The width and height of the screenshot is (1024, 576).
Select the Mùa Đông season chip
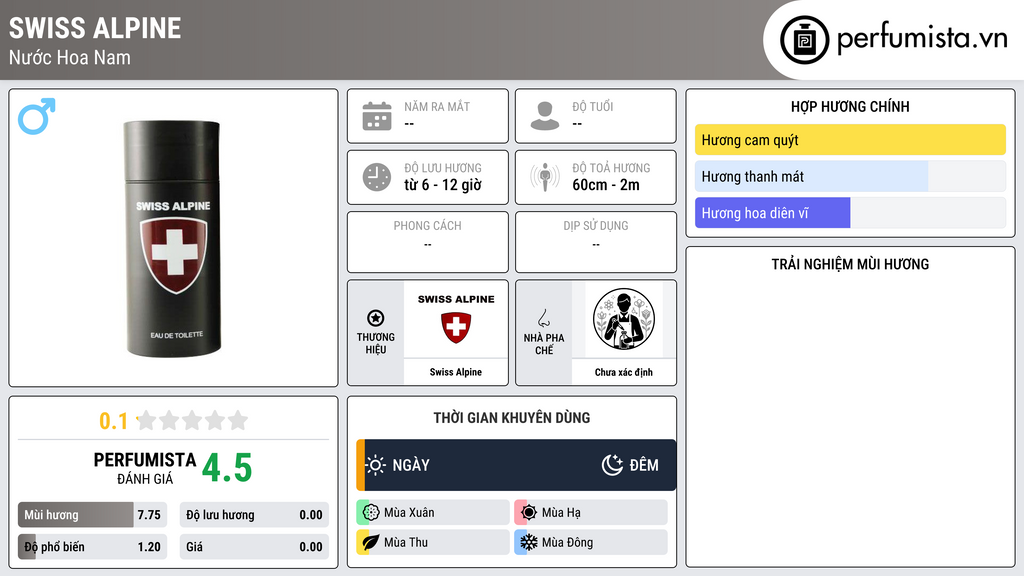(591, 542)
